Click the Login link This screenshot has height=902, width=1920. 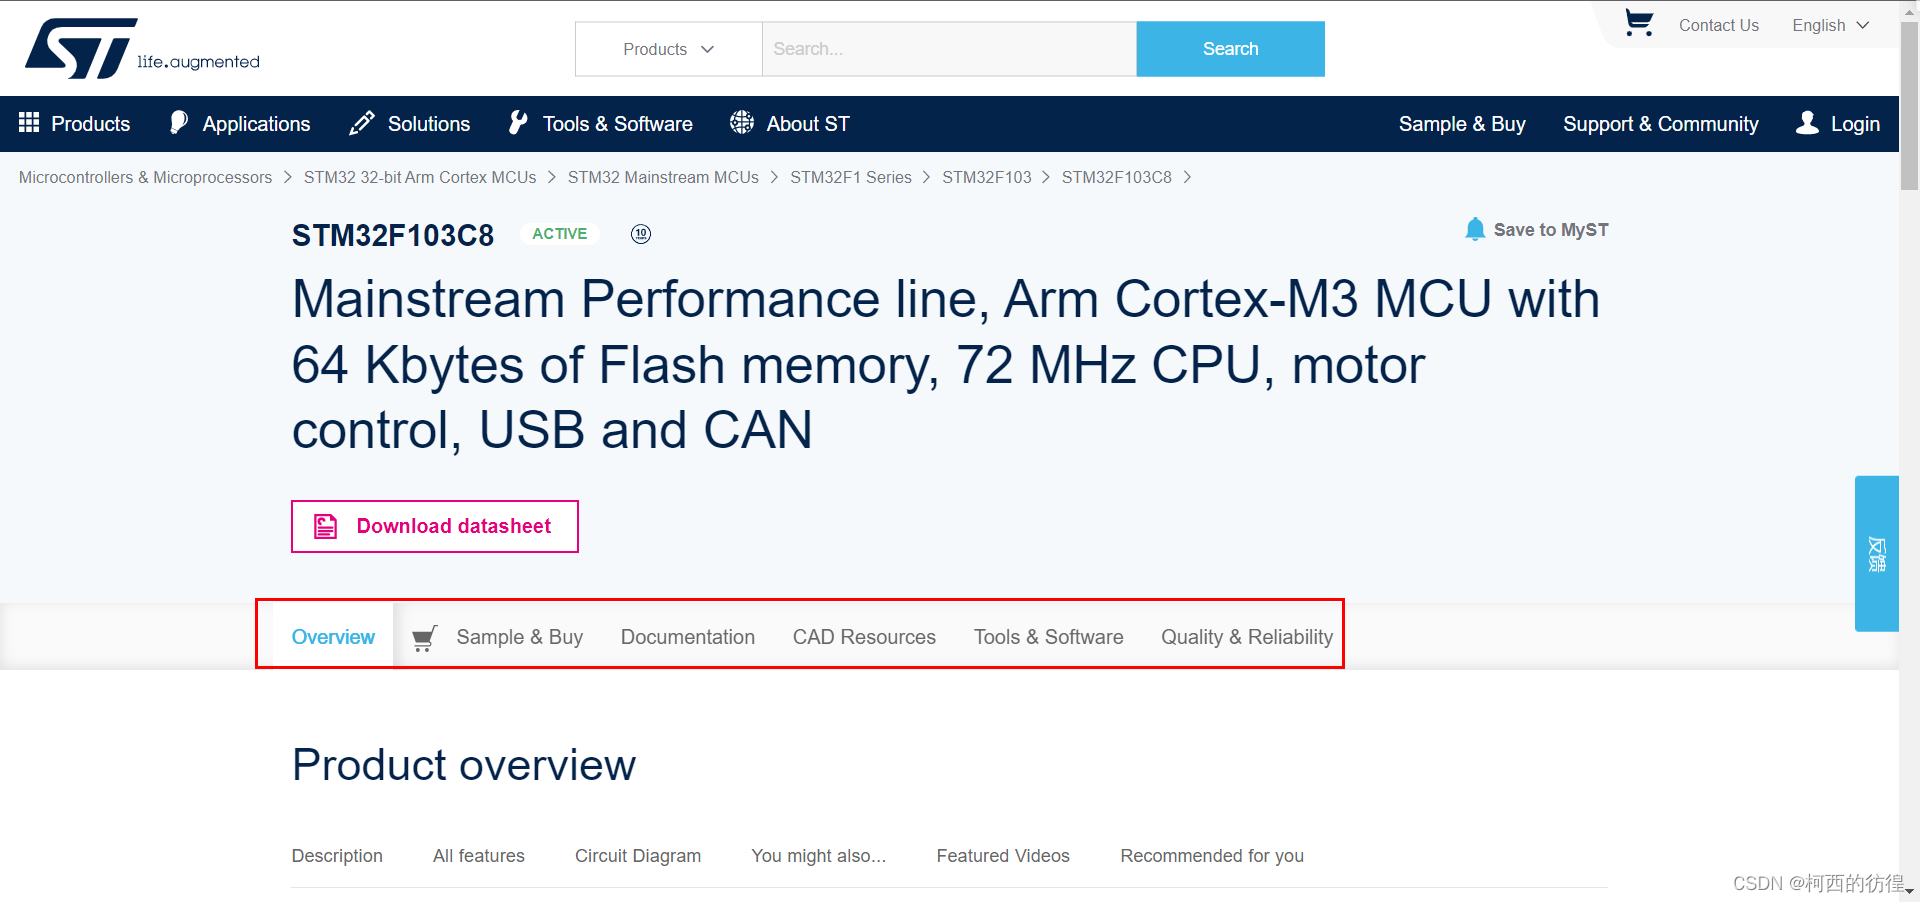[x=1855, y=124]
